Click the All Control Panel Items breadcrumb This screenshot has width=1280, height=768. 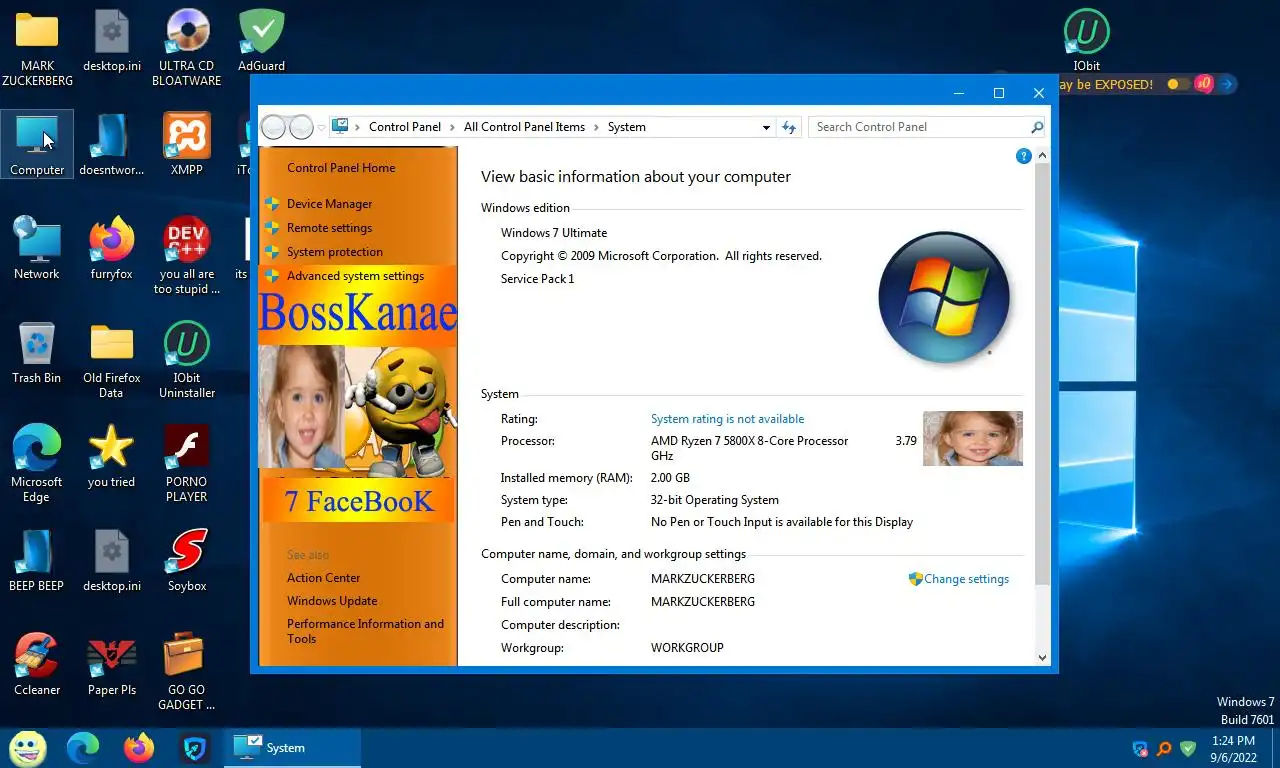point(524,127)
